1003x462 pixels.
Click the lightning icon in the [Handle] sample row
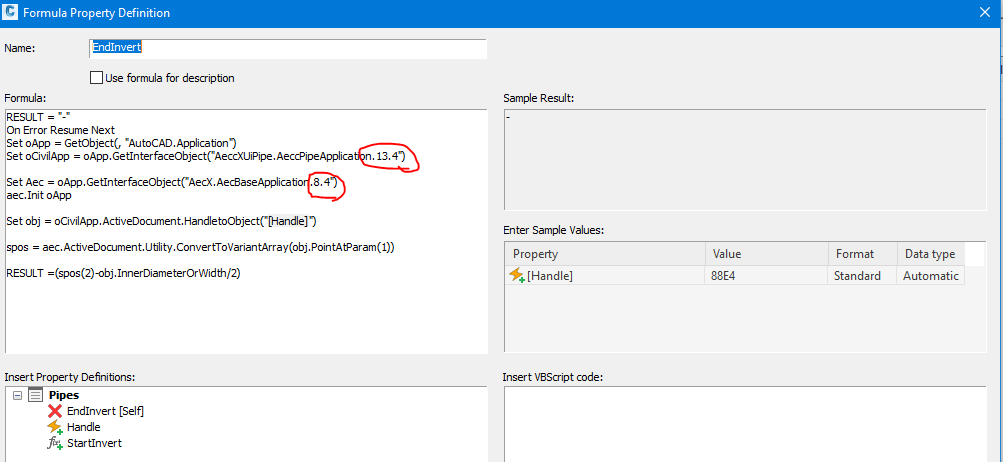(516, 275)
